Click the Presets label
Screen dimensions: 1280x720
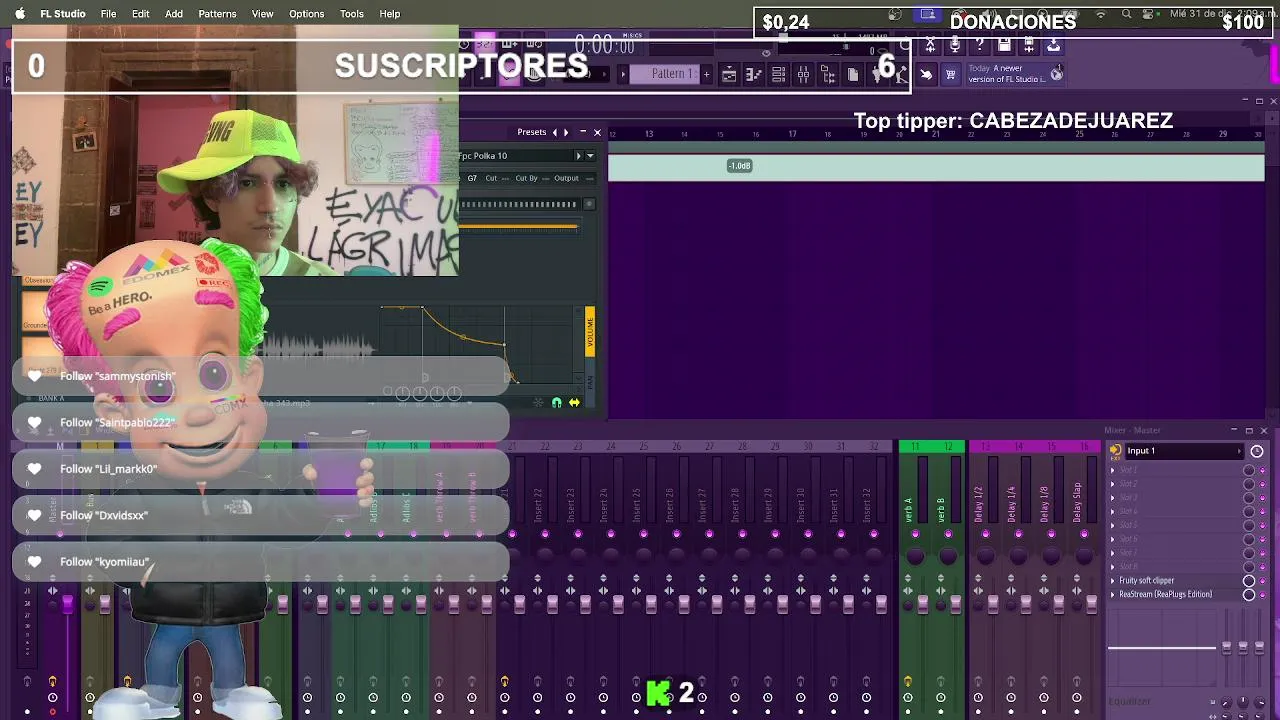tap(531, 132)
